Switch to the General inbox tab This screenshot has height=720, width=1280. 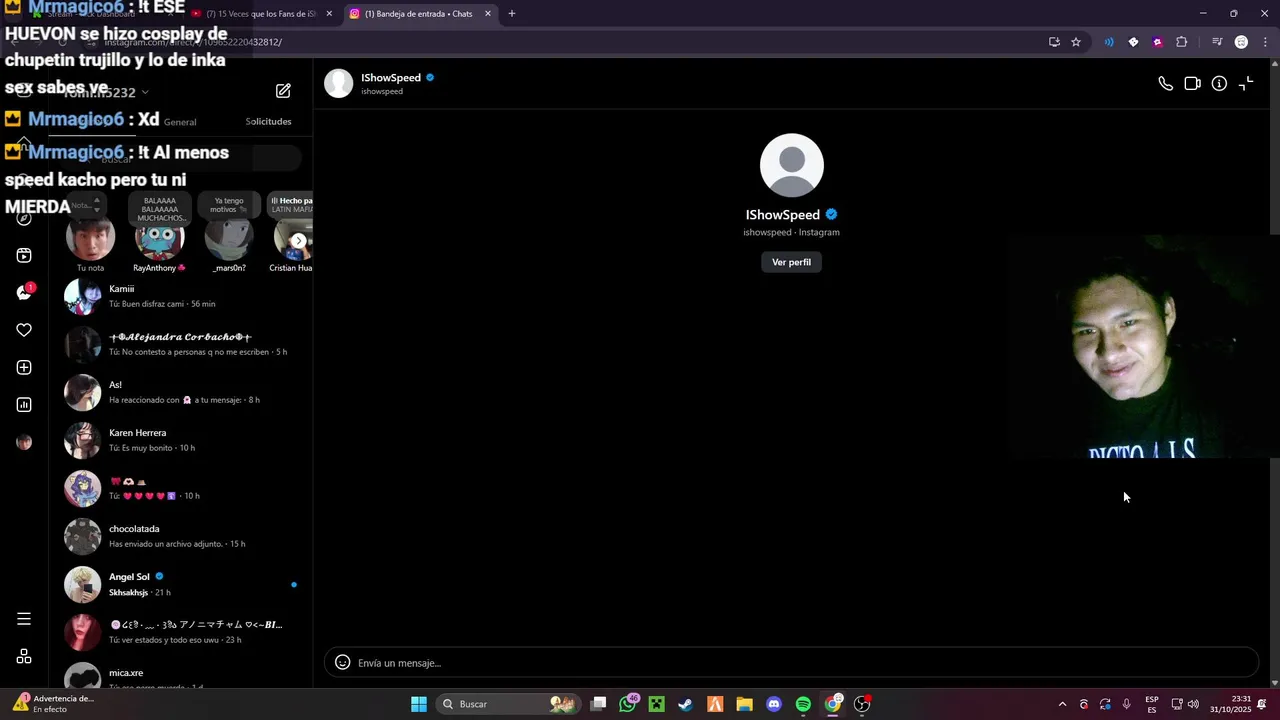(180, 122)
